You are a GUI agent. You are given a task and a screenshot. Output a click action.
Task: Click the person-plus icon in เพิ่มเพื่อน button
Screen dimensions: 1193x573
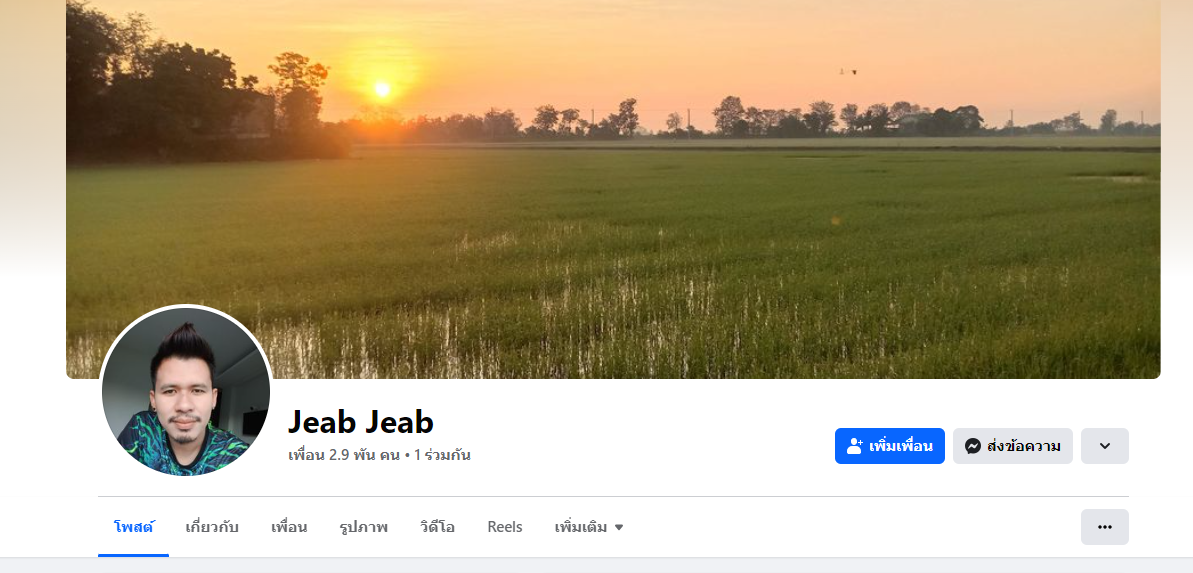854,446
